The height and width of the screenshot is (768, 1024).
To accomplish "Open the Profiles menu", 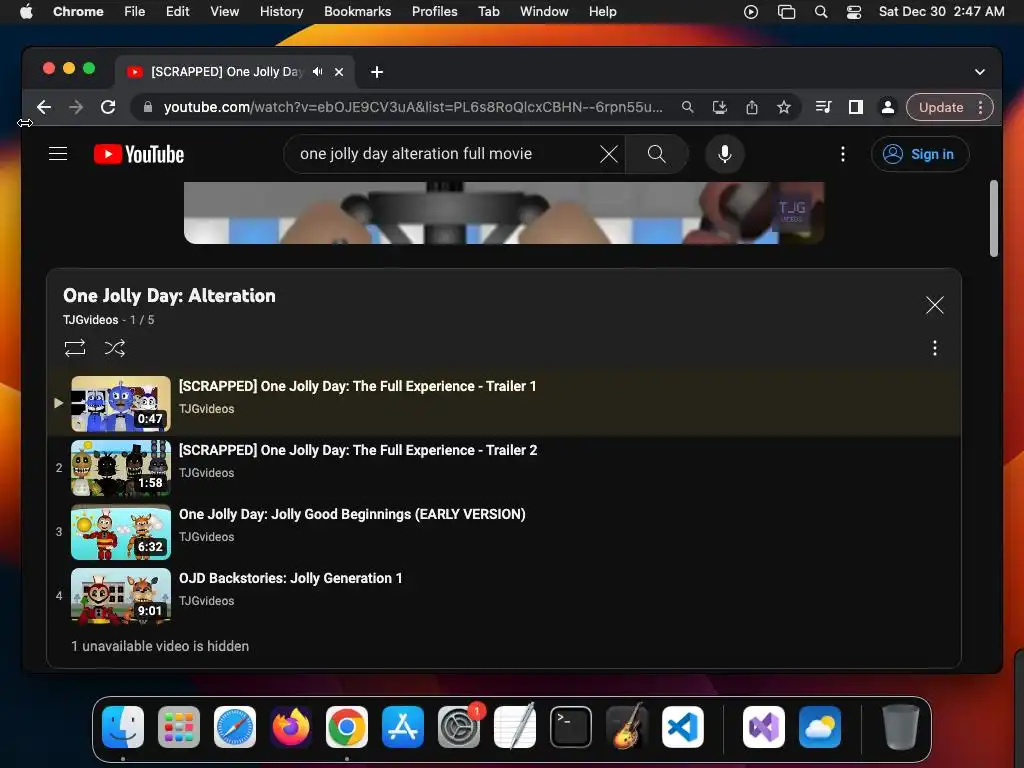I will pos(434,11).
